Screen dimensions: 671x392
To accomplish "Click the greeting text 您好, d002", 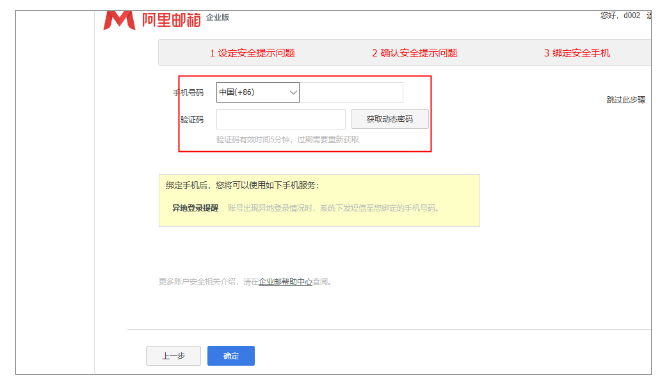I will [620, 15].
